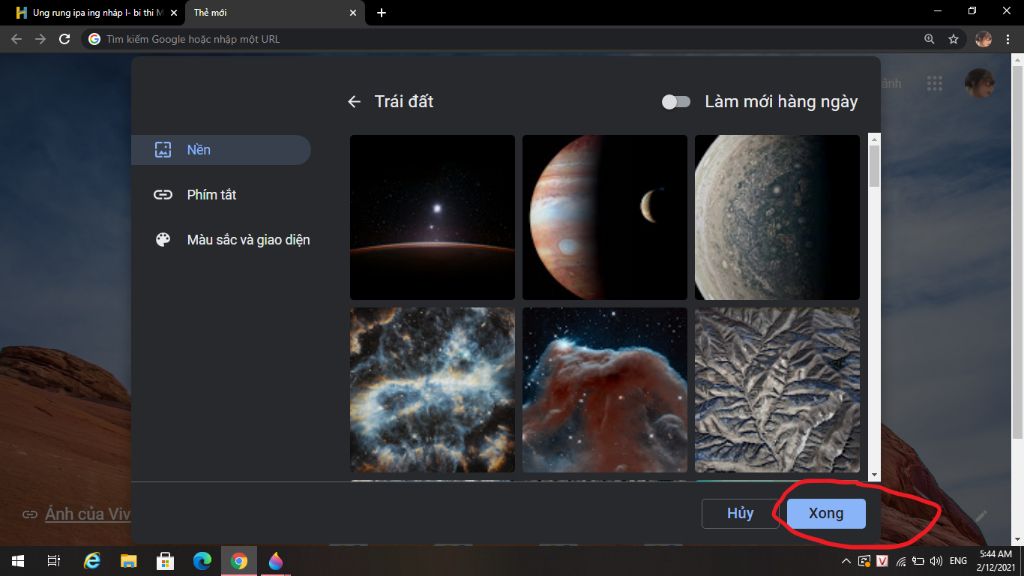Viewport: 1024px width, 576px height.
Task: Choose the Horsehead nebula background thumbnail
Action: tap(605, 390)
